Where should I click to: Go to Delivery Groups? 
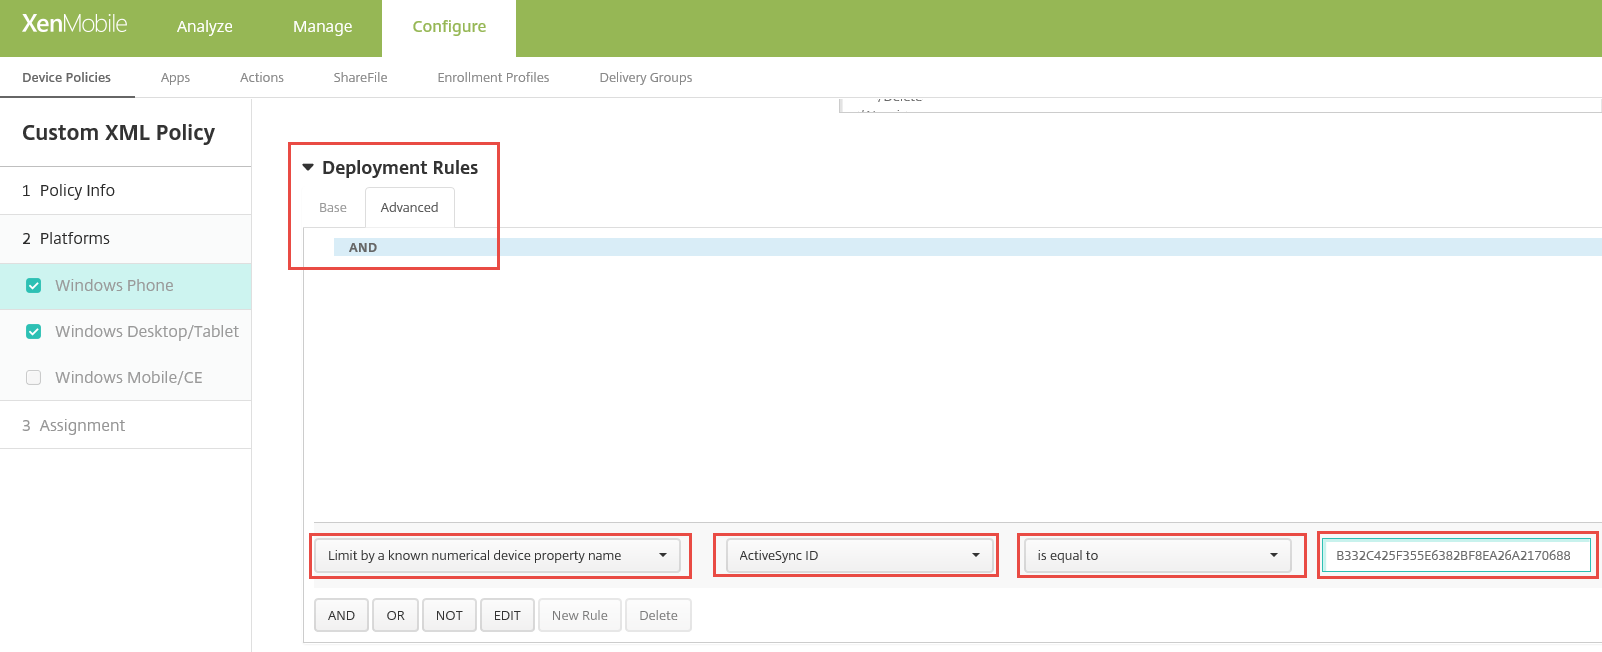[x=645, y=78]
